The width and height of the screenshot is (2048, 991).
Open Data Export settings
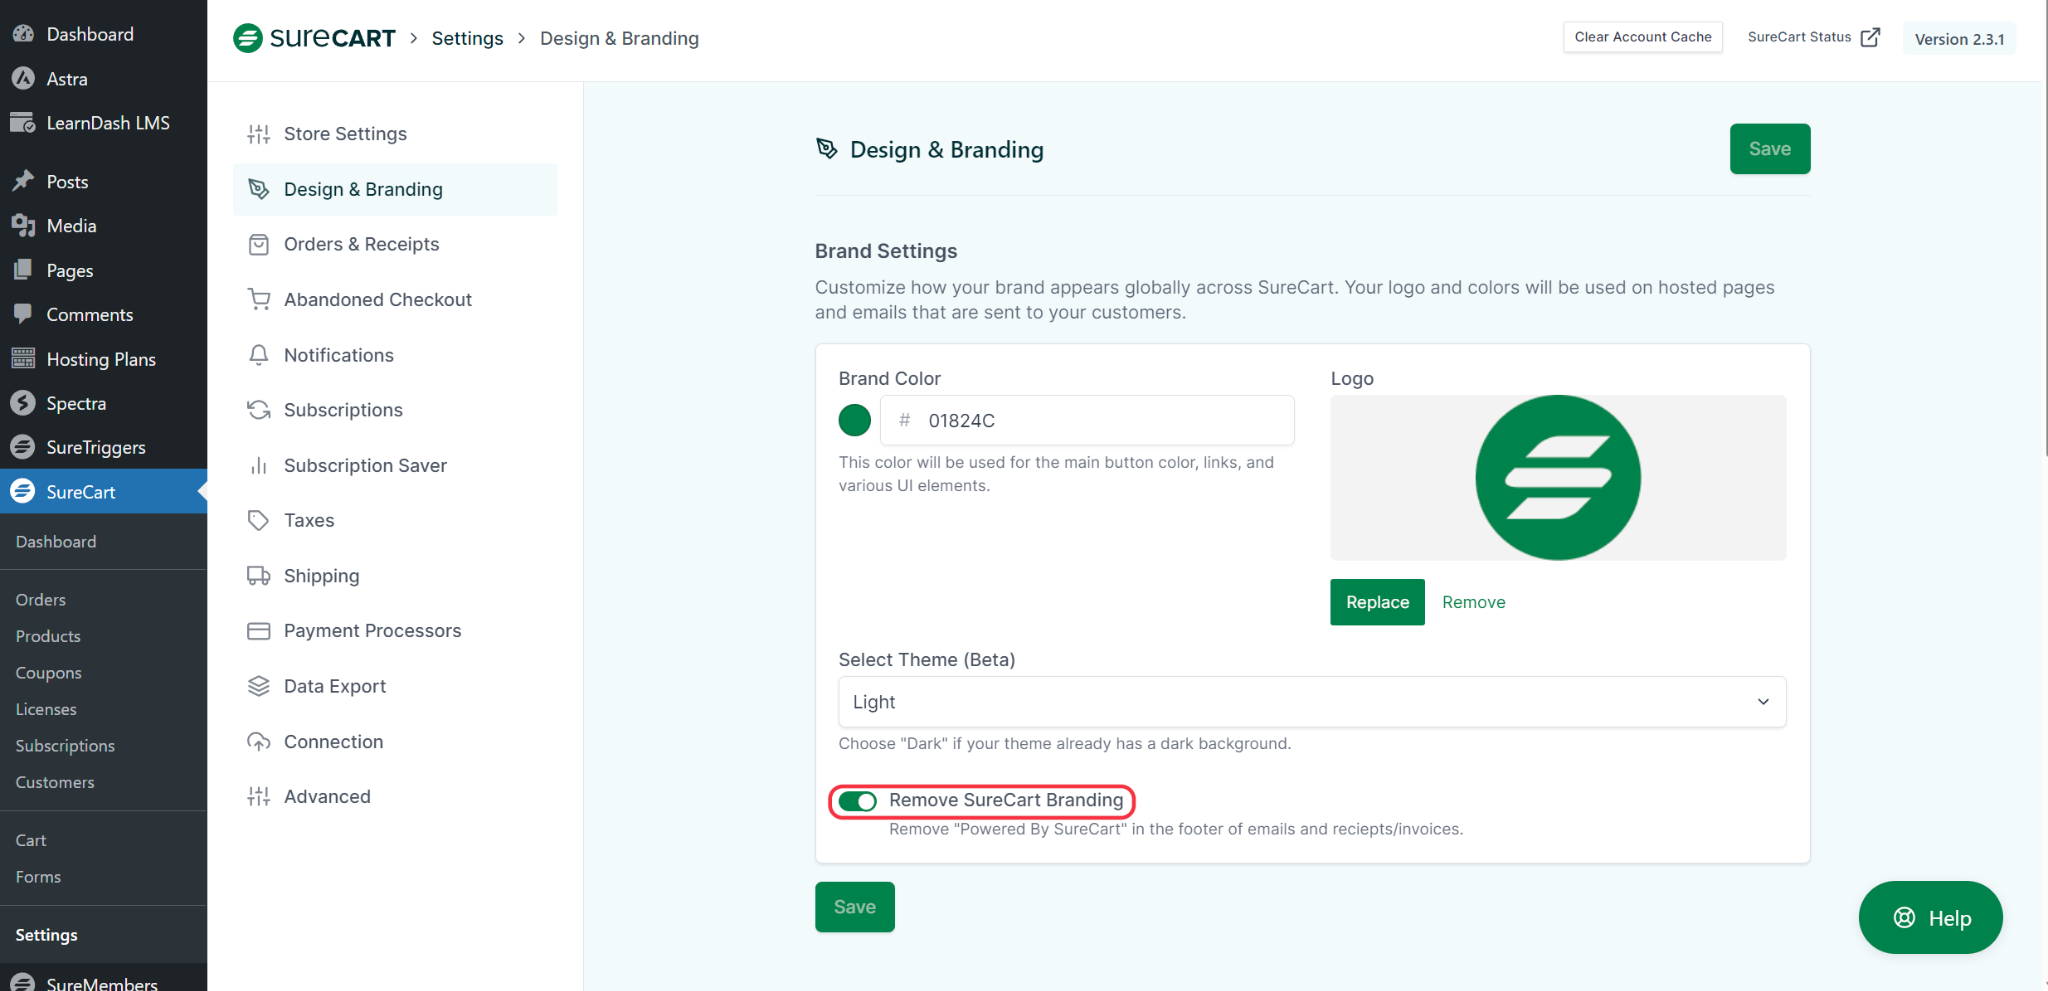pos(395,686)
